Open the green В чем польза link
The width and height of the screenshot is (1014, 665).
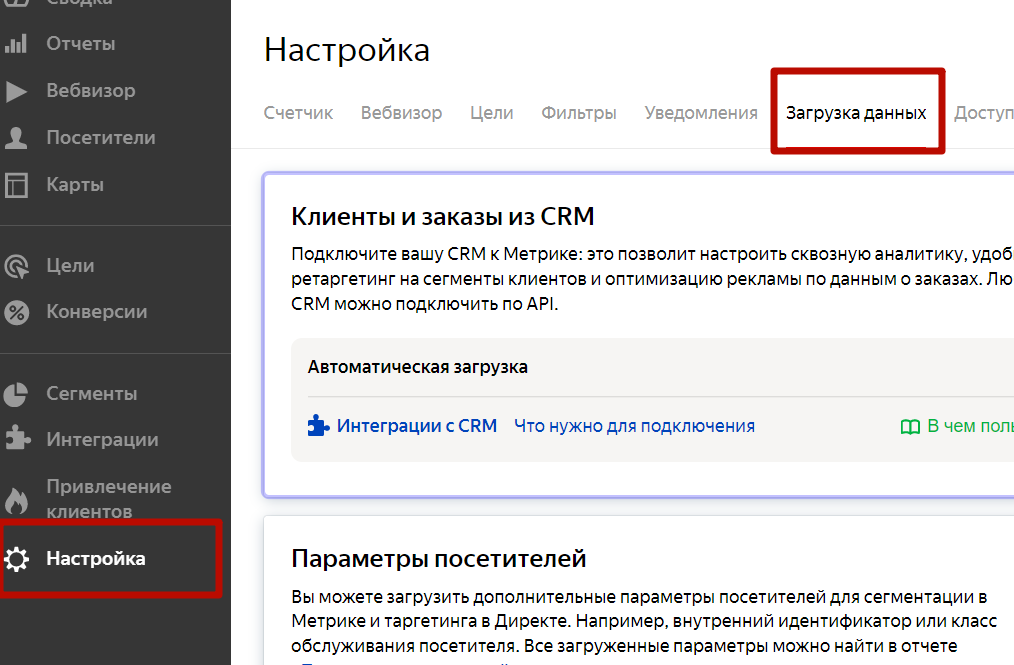coord(970,426)
